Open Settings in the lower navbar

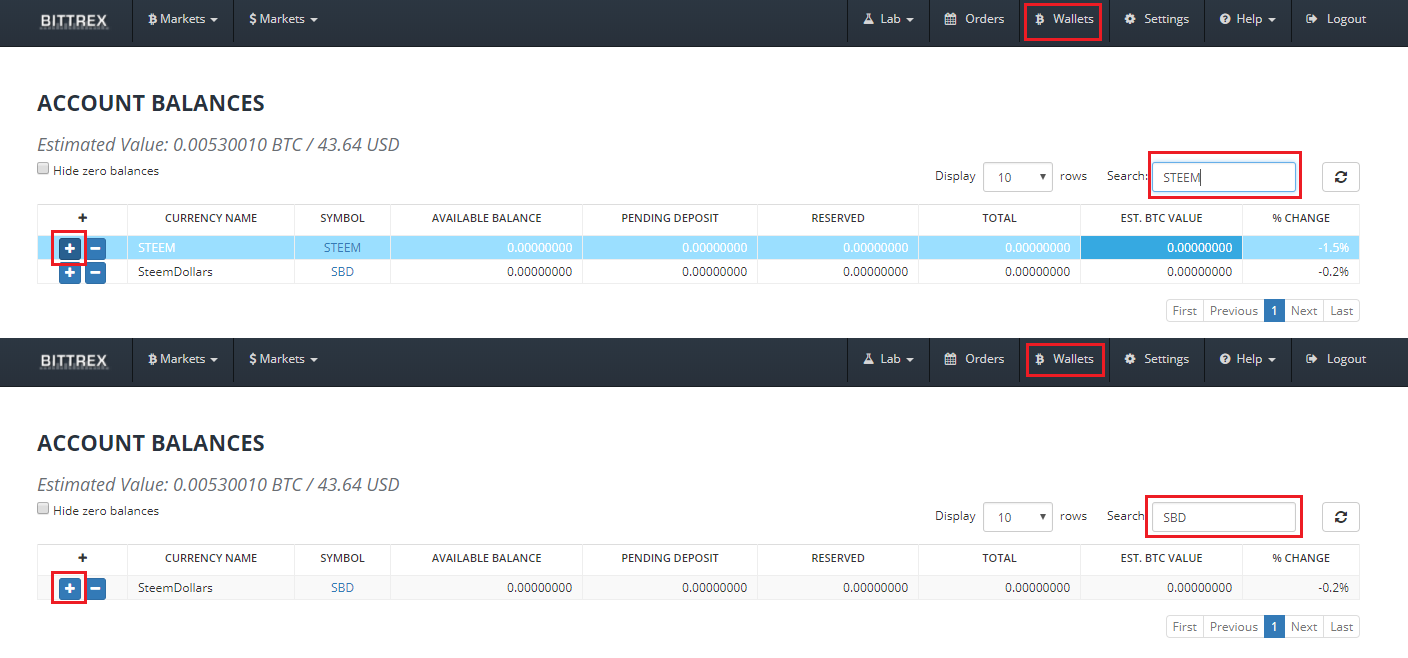coord(1156,359)
